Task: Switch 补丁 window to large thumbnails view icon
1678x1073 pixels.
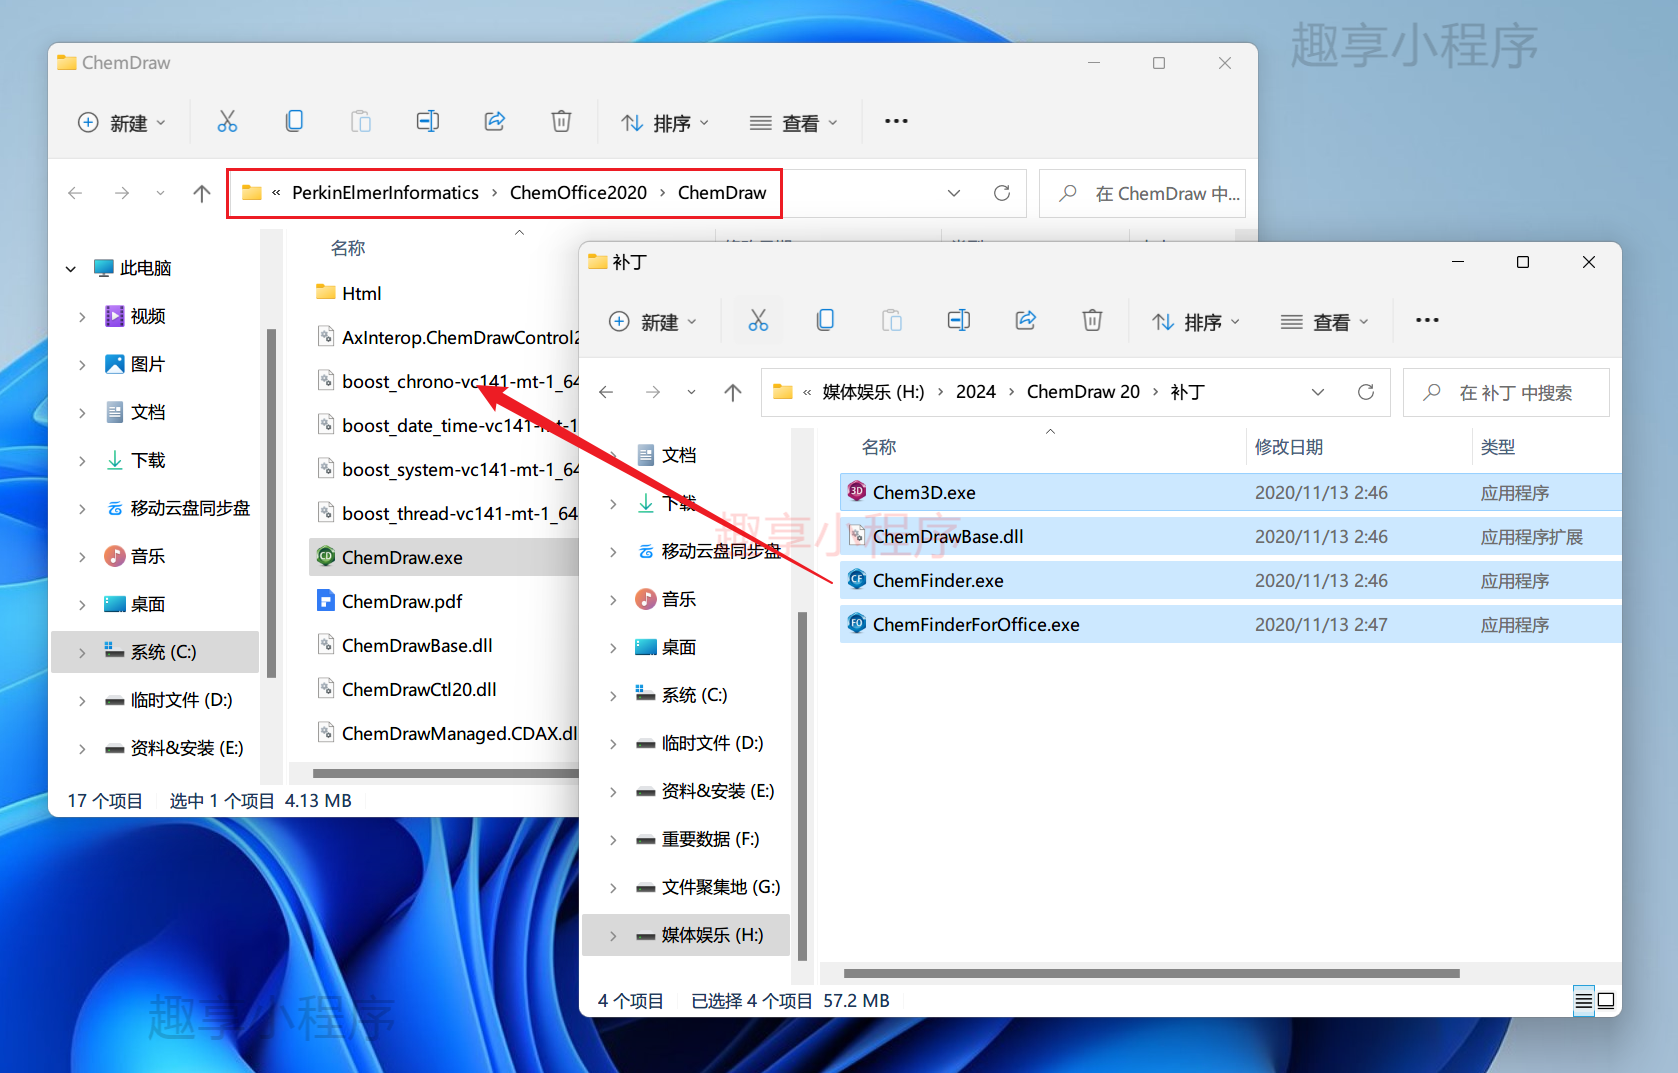Action: [1606, 1000]
